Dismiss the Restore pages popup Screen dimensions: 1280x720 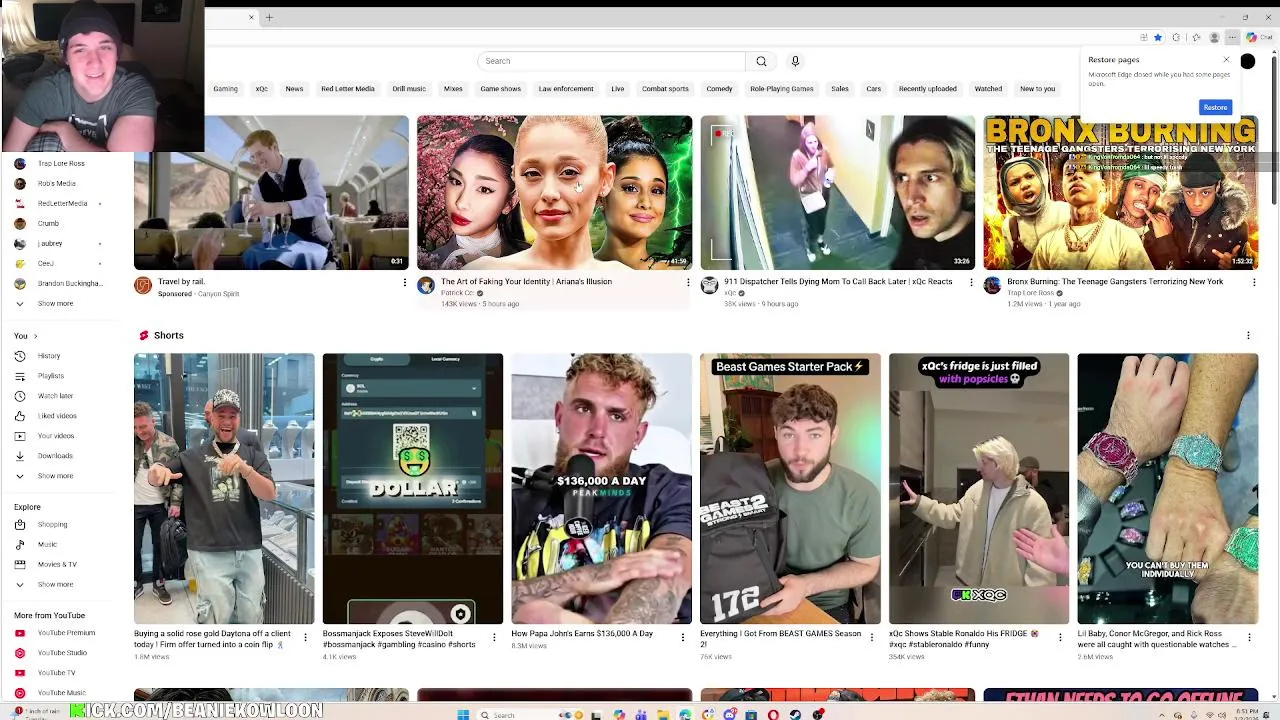(x=1226, y=60)
